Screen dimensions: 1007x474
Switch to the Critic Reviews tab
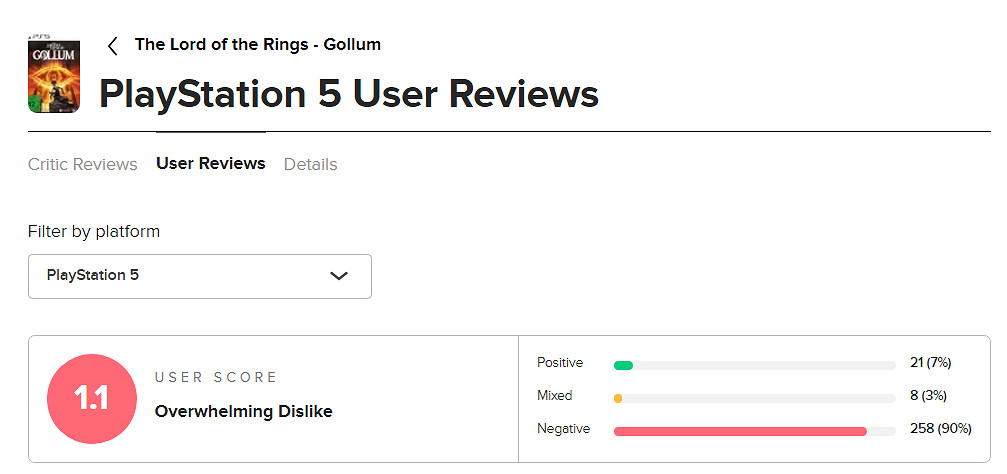pos(82,164)
